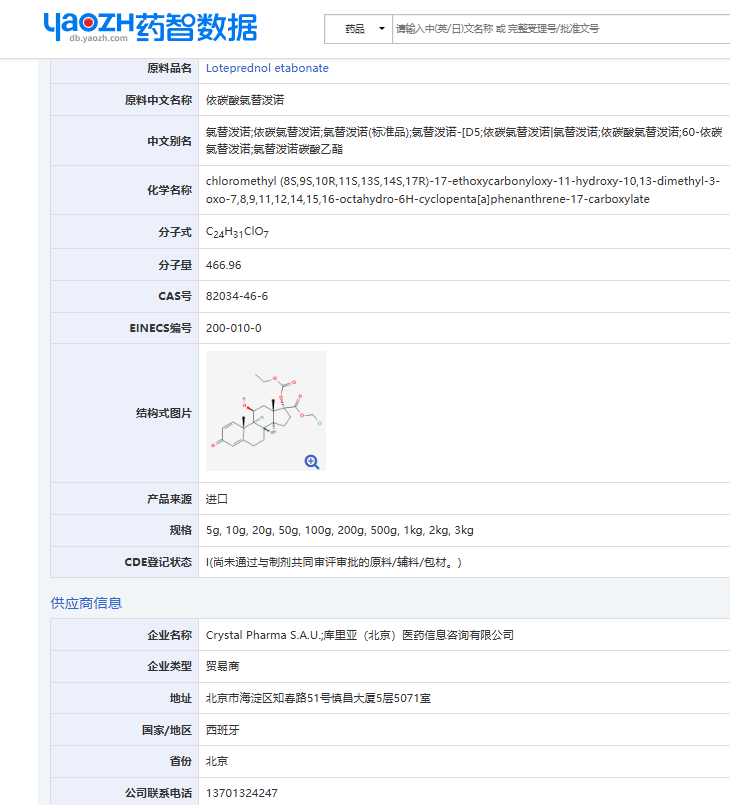Click the molecular formula C24H31ClO7
Screen dimensions: 730x805
tap(237, 232)
